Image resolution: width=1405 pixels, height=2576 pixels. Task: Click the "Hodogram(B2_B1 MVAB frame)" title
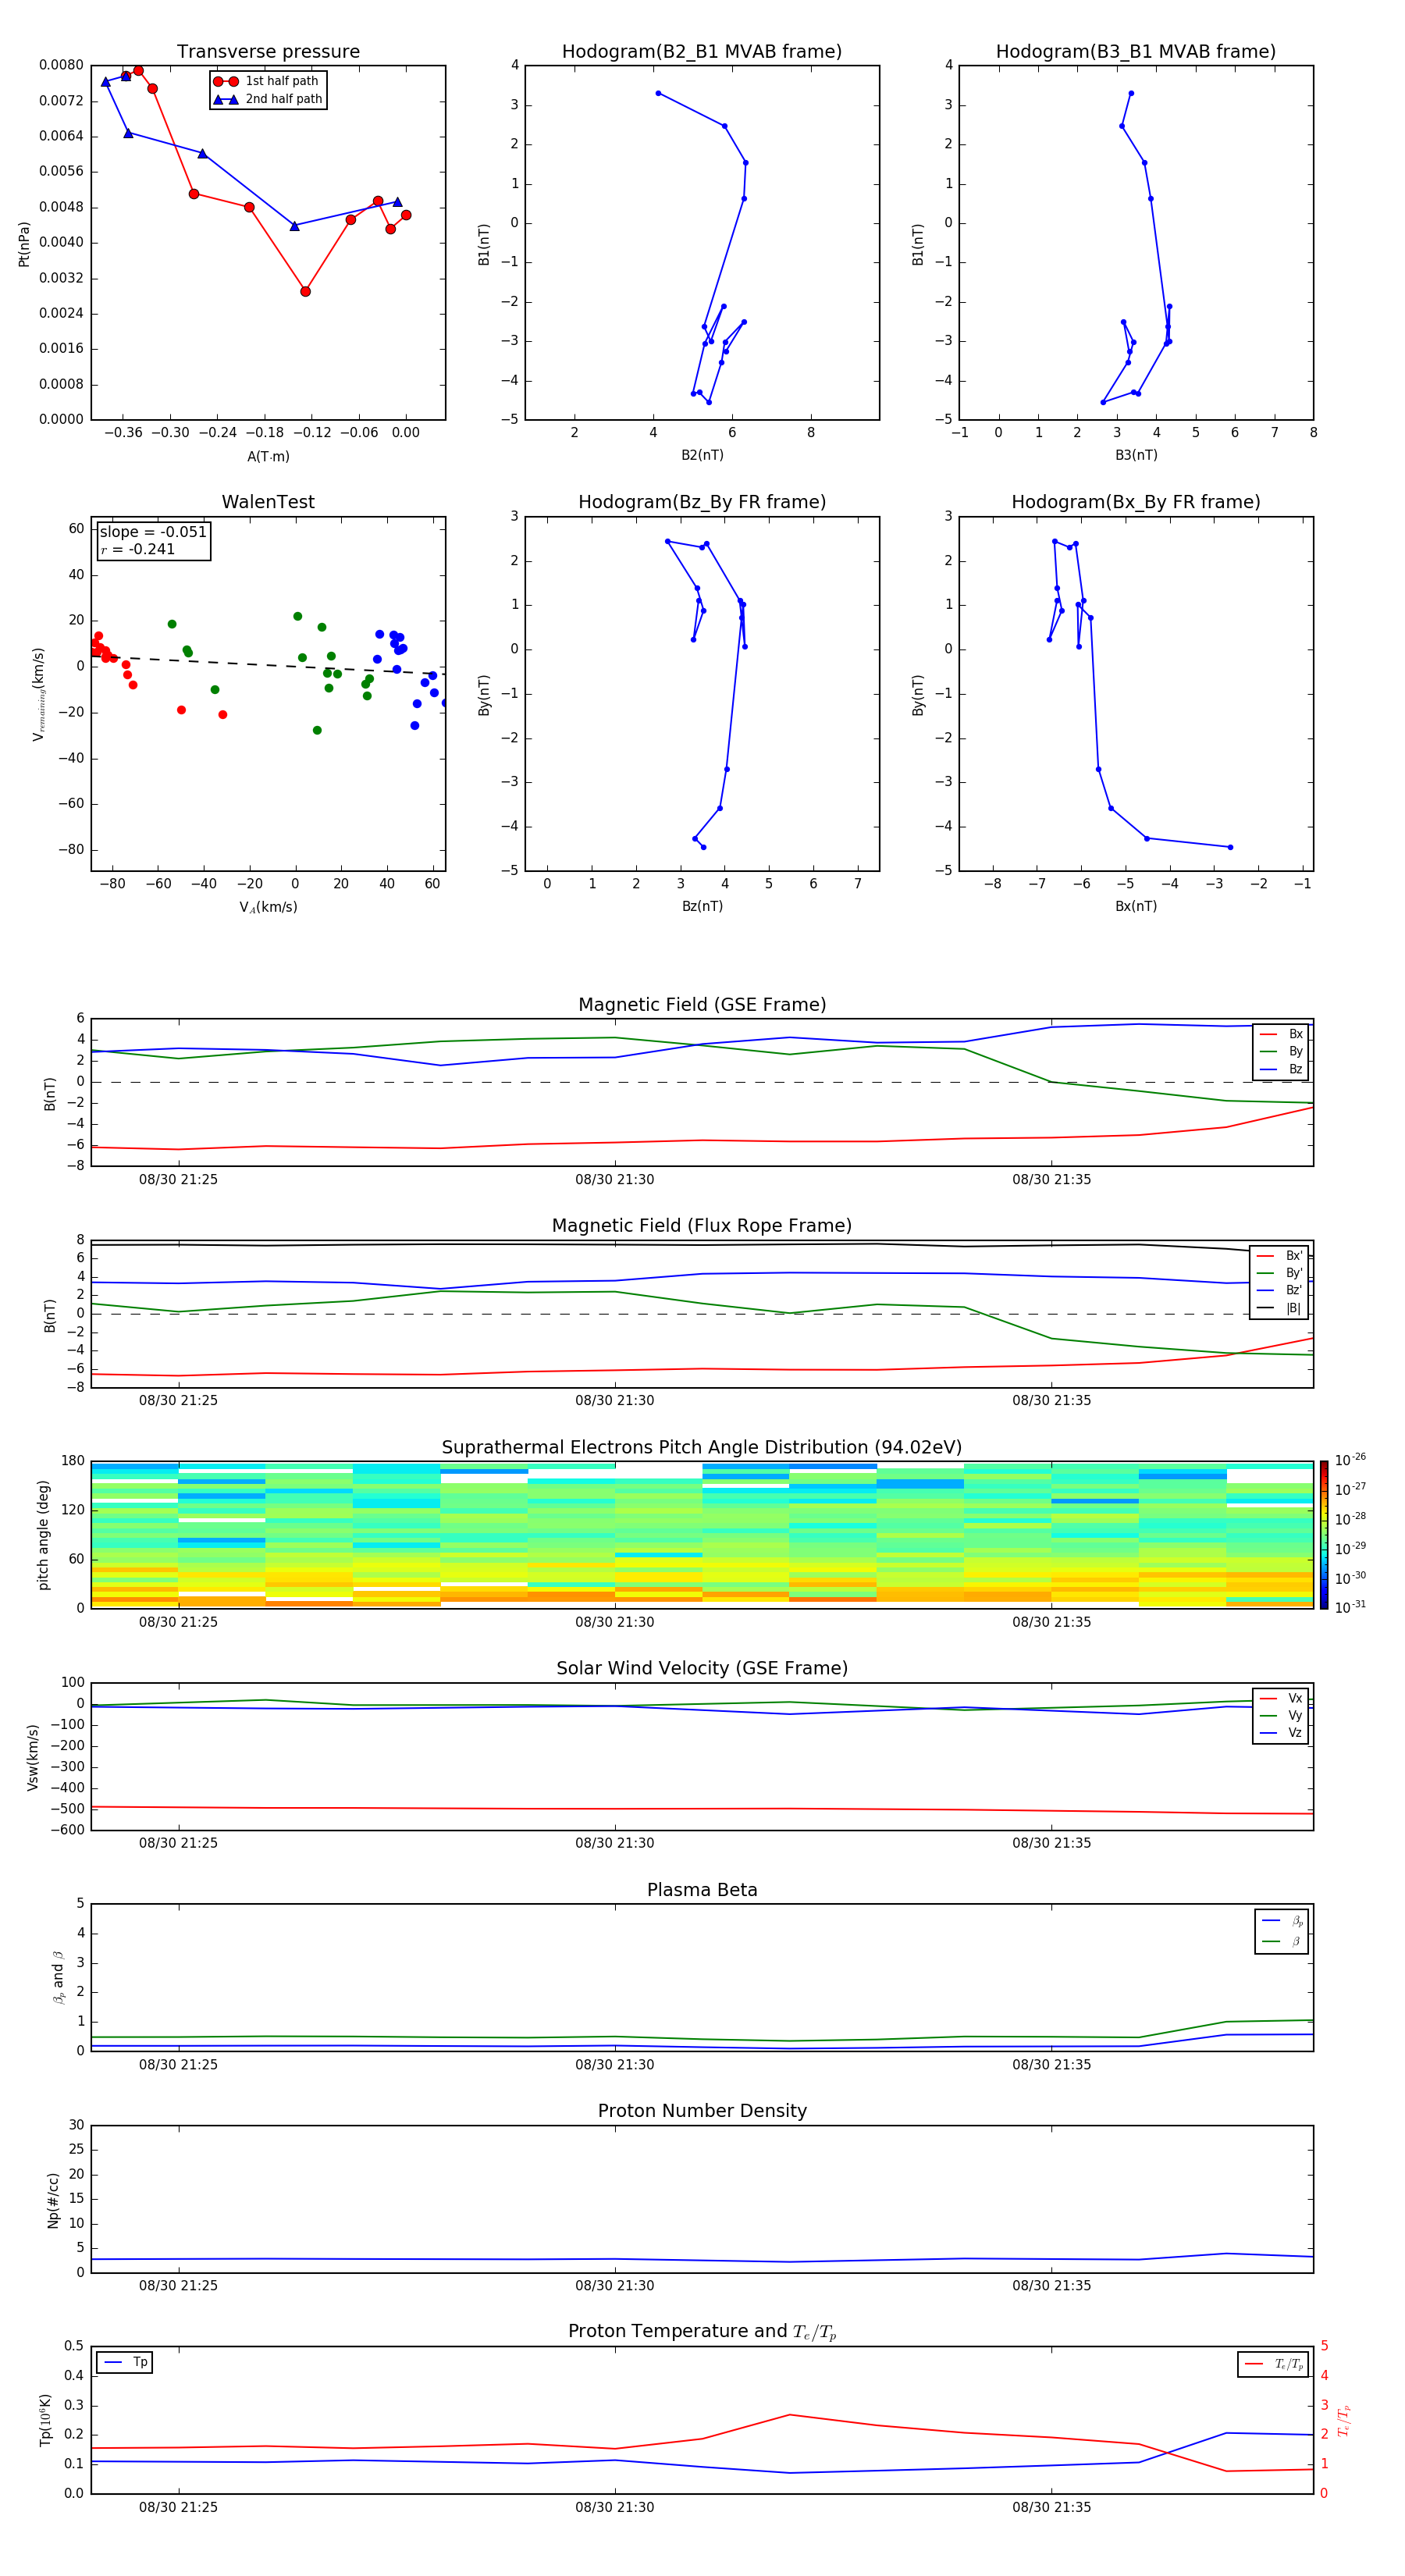coord(702,52)
